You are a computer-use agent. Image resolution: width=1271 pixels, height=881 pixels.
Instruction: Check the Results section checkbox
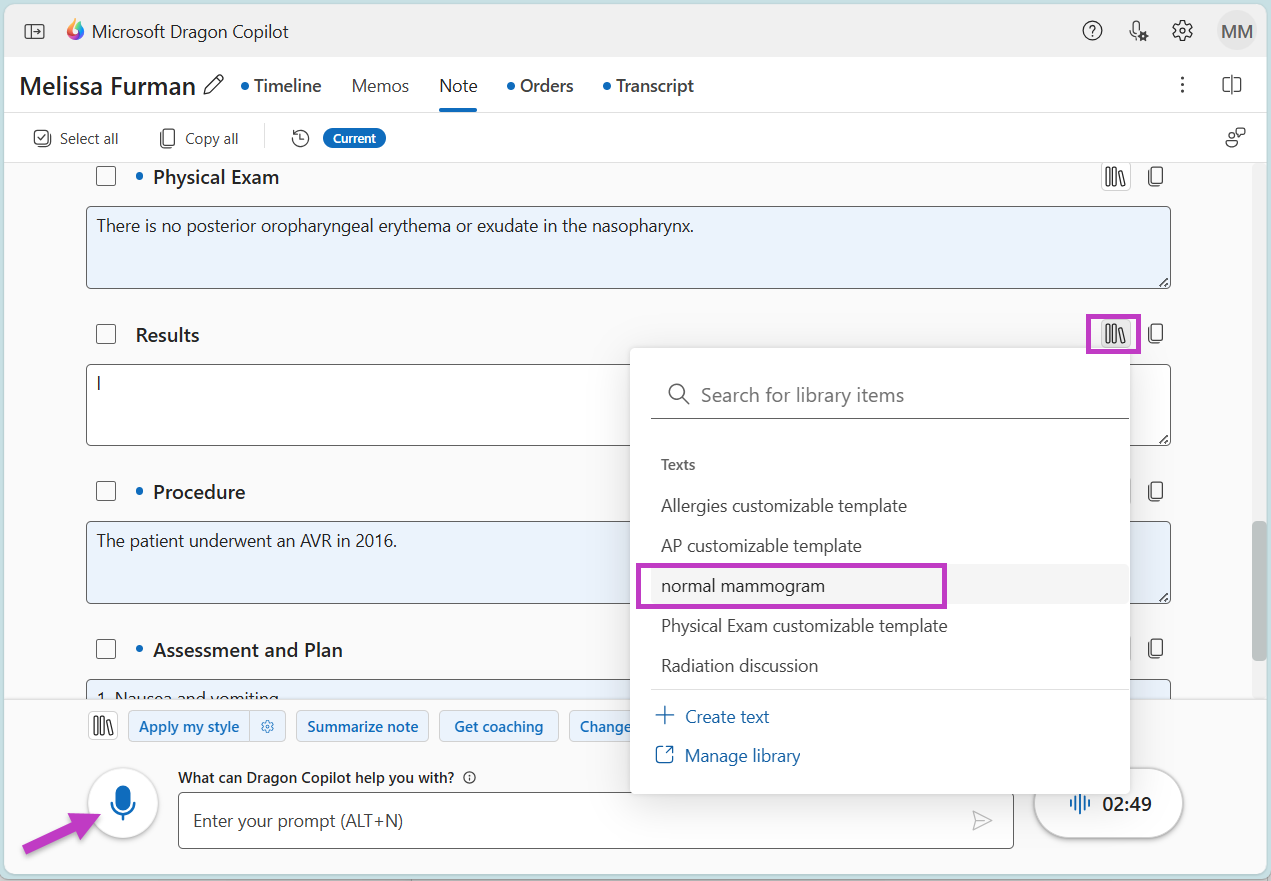(106, 335)
